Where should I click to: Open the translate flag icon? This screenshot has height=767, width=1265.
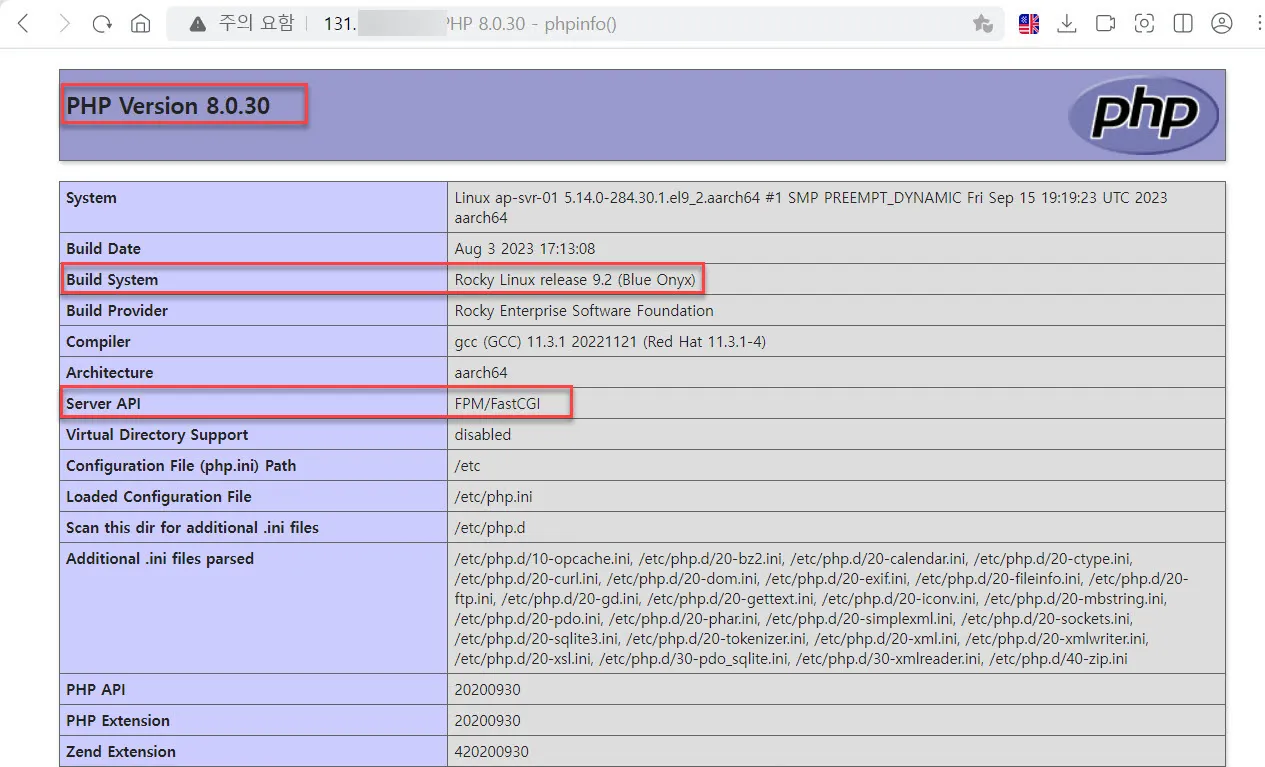pos(1028,22)
